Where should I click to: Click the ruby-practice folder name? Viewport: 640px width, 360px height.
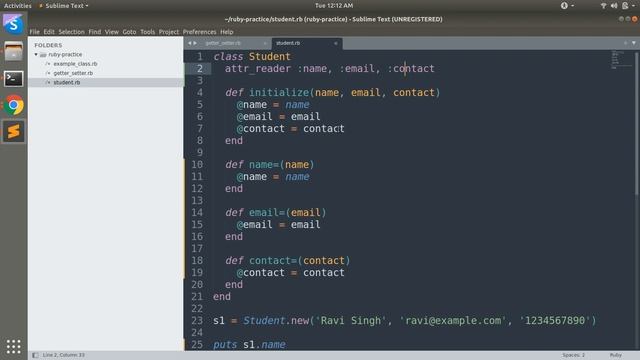(x=65, y=54)
